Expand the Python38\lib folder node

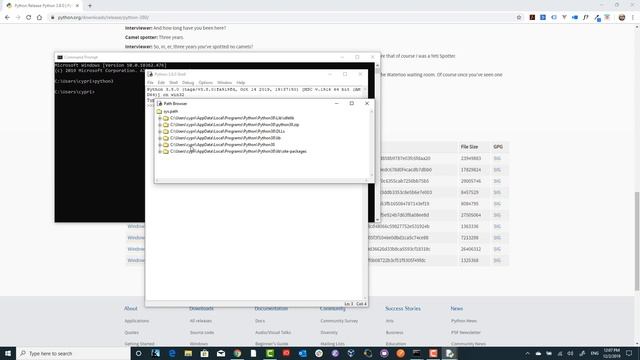point(160,138)
